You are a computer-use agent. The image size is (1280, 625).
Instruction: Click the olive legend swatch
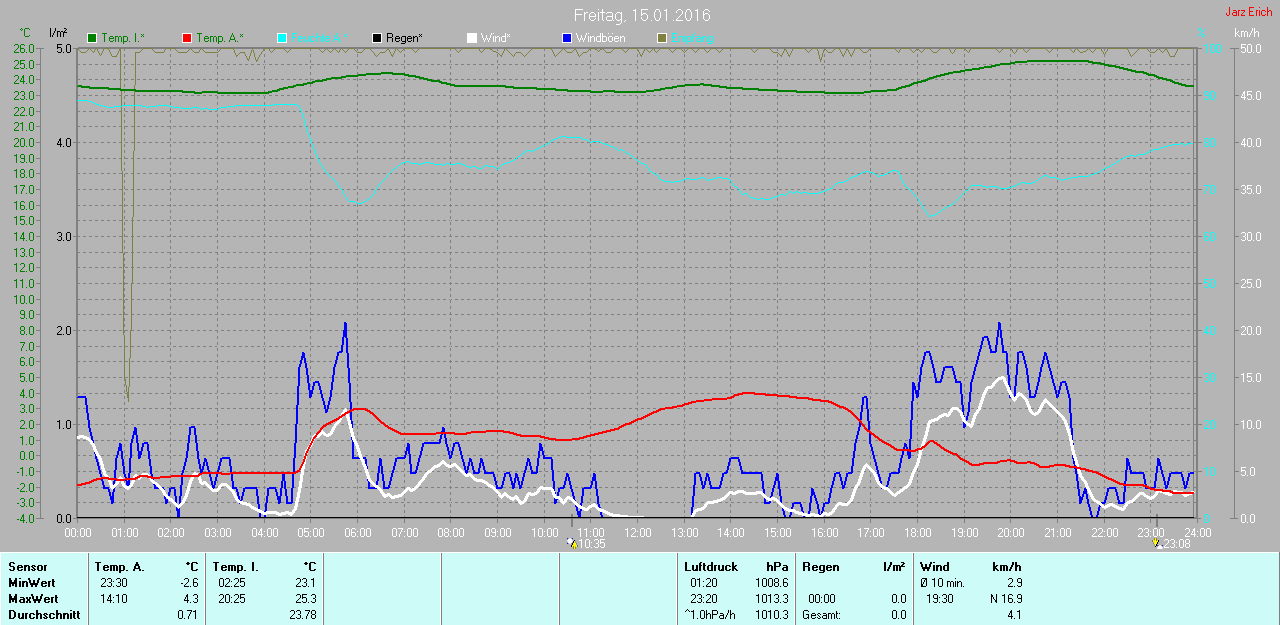click(661, 38)
